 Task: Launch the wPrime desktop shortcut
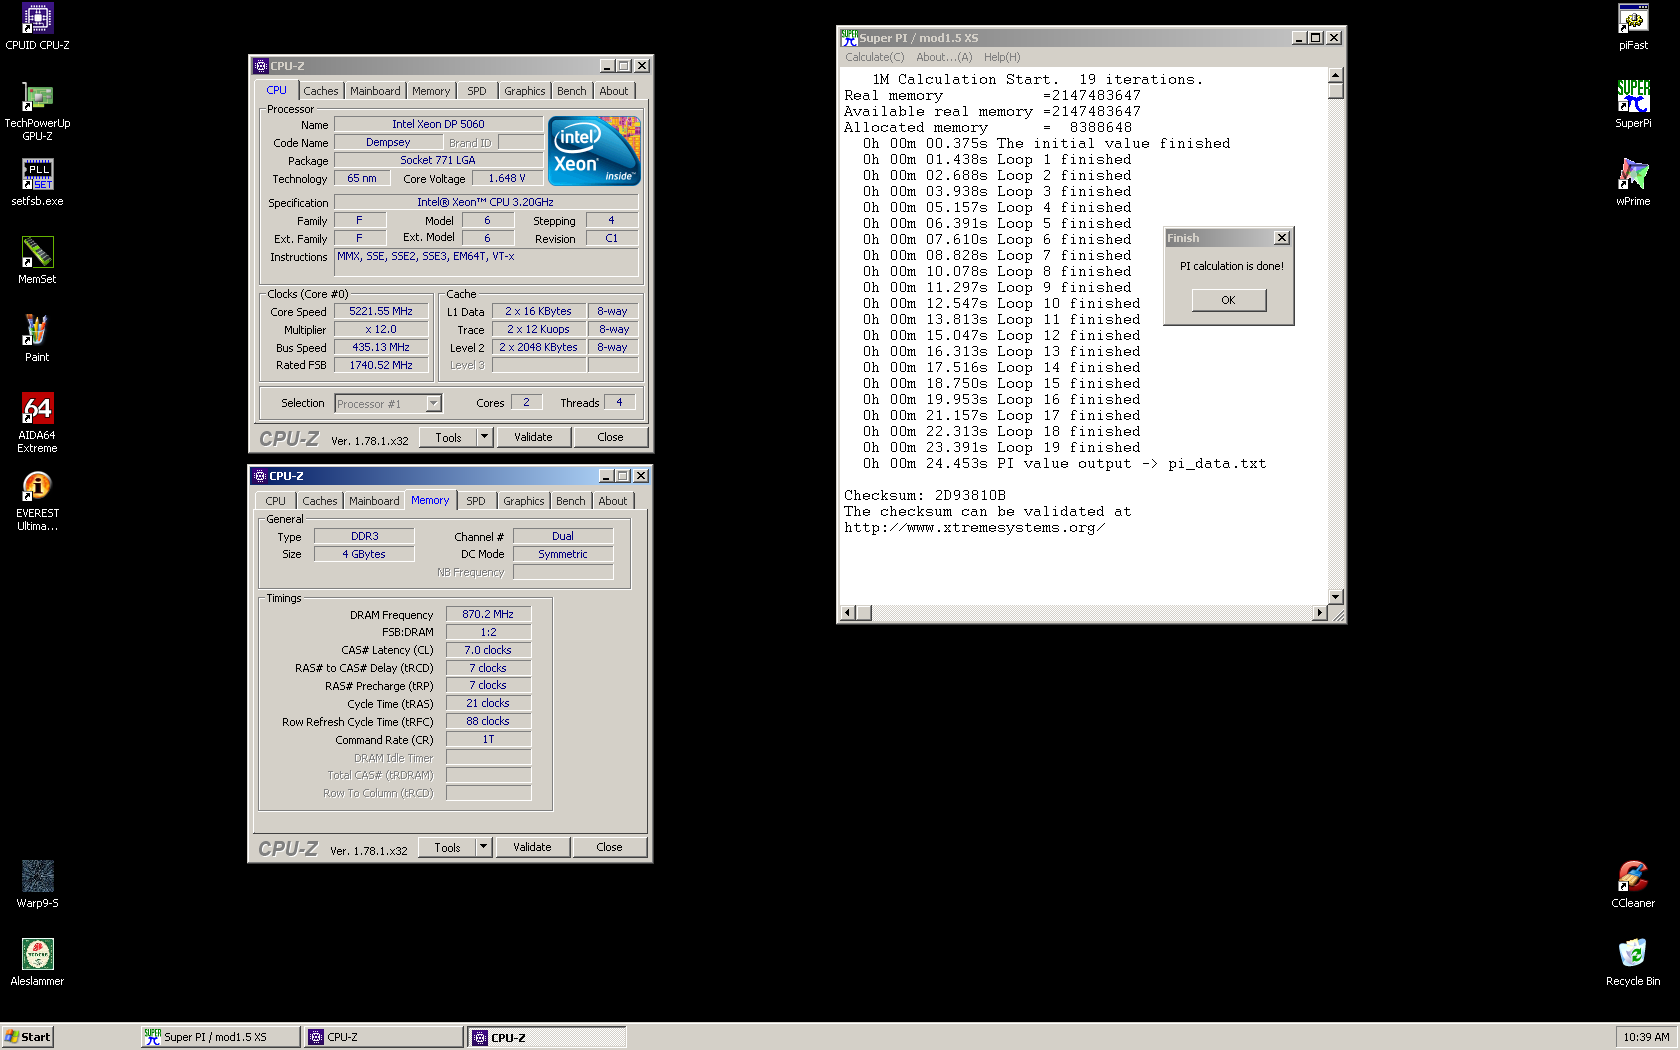1633,182
